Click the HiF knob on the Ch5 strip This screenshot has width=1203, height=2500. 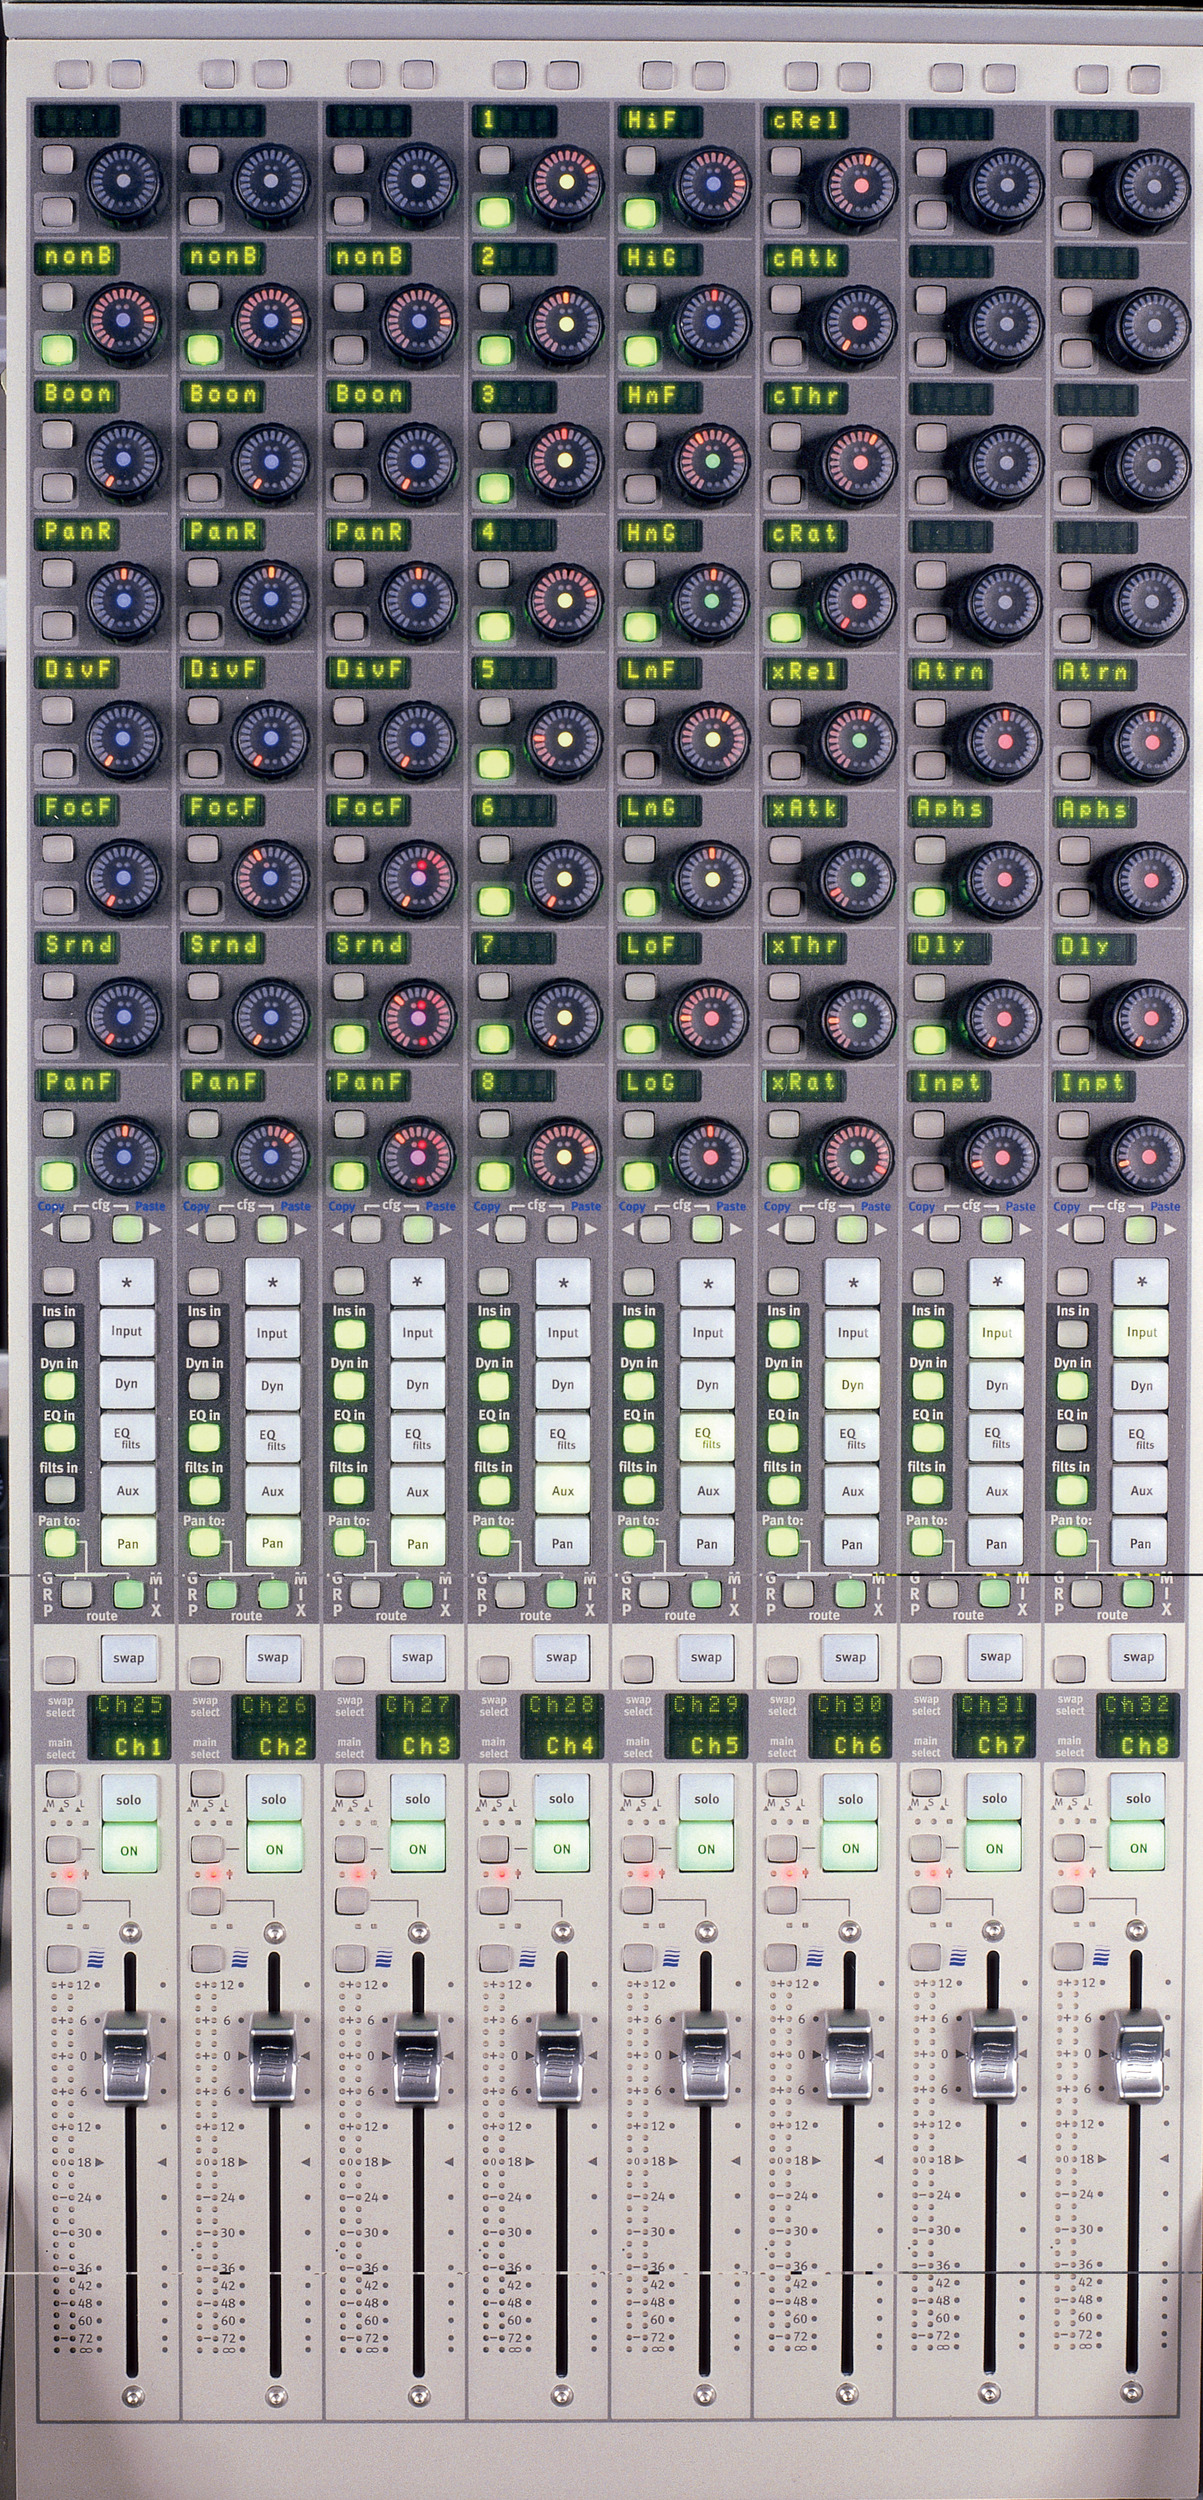[x=713, y=185]
